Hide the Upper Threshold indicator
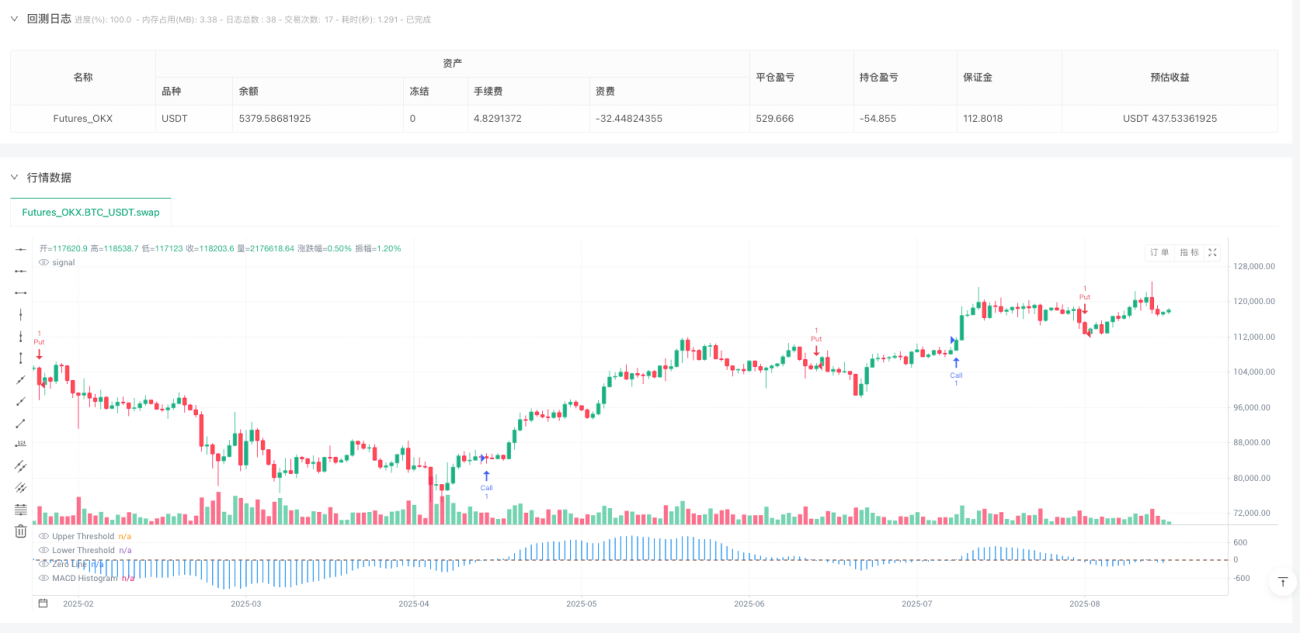This screenshot has height=633, width=1300. pos(43,536)
